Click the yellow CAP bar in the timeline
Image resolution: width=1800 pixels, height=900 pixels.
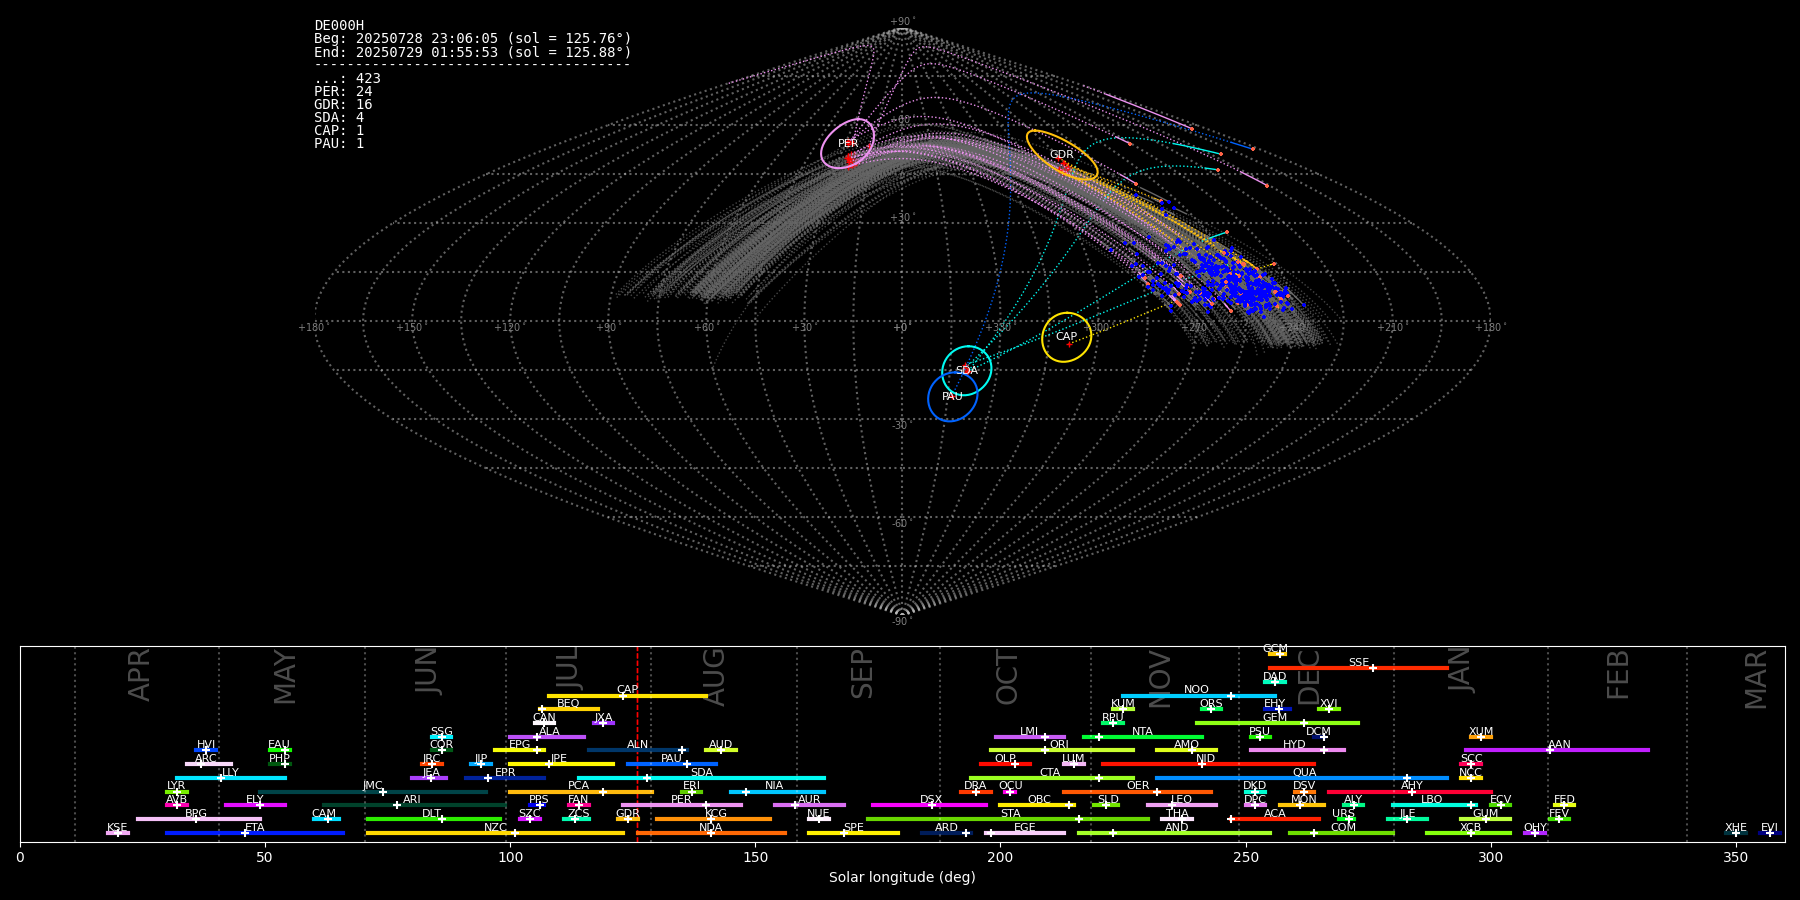tap(627, 696)
